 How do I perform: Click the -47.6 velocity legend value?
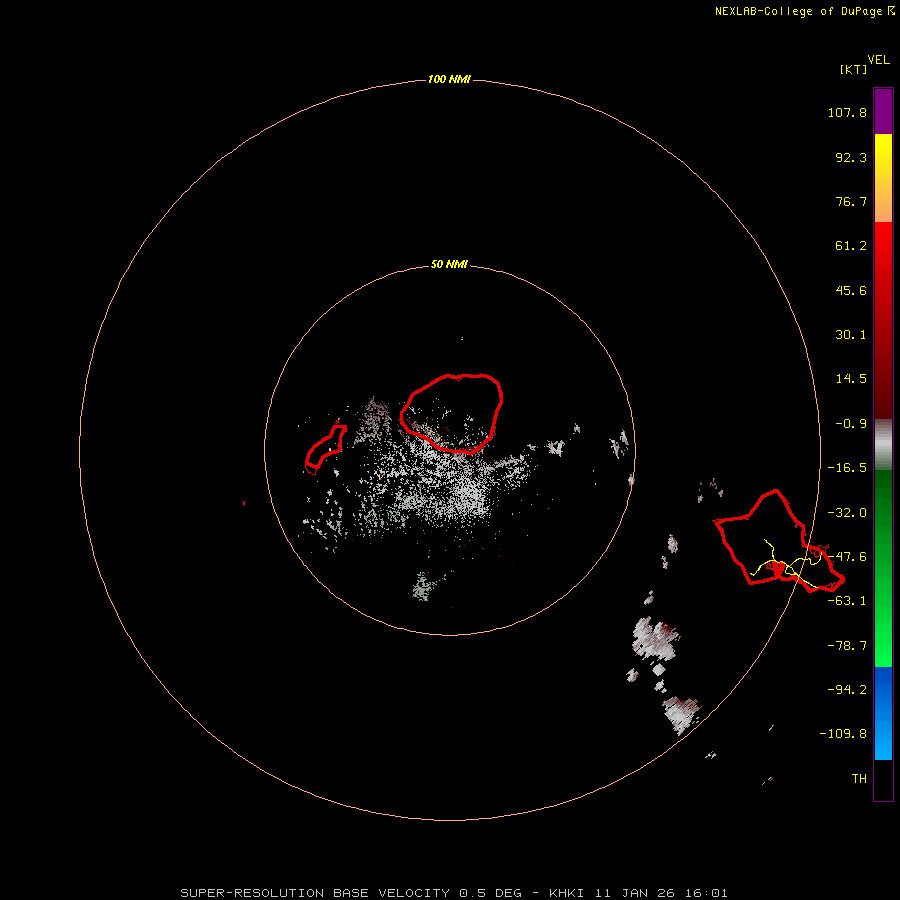pyautogui.click(x=847, y=557)
